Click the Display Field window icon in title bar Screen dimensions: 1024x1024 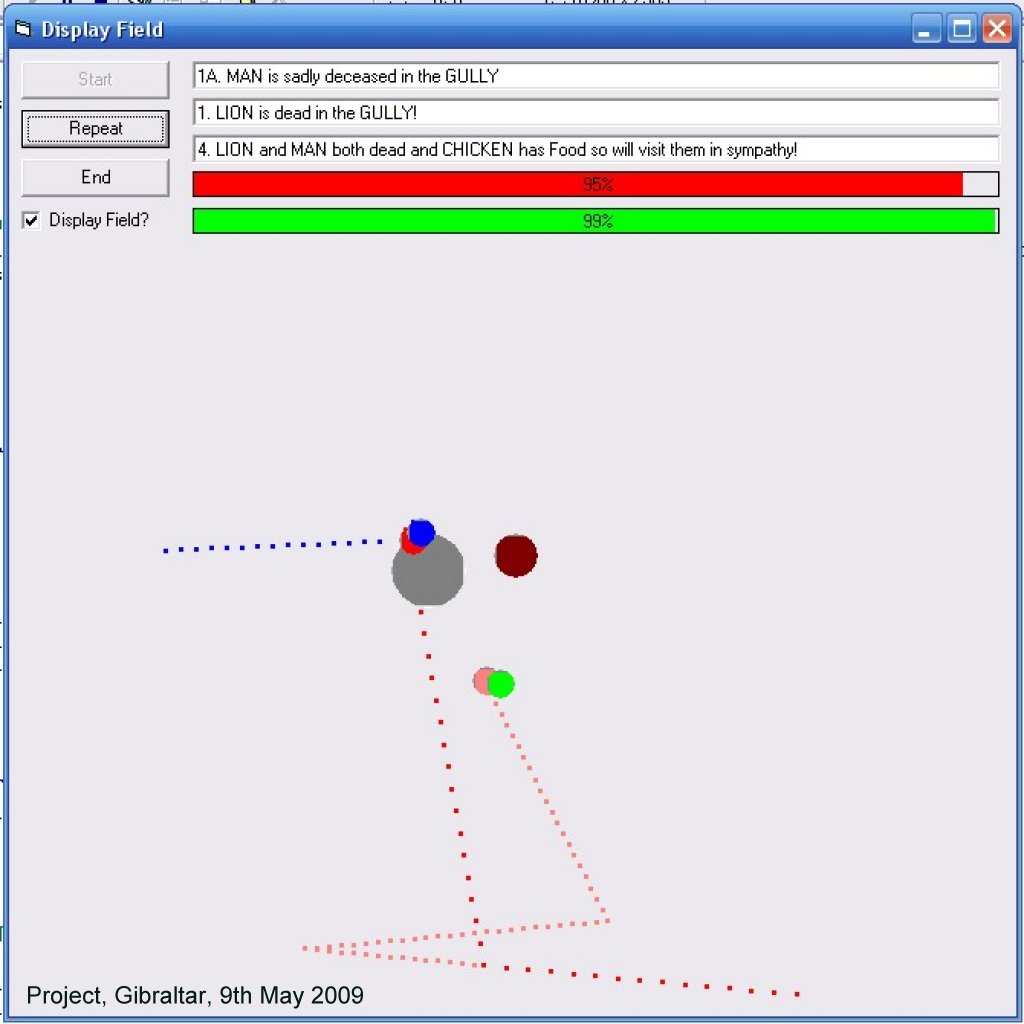click(x=24, y=29)
